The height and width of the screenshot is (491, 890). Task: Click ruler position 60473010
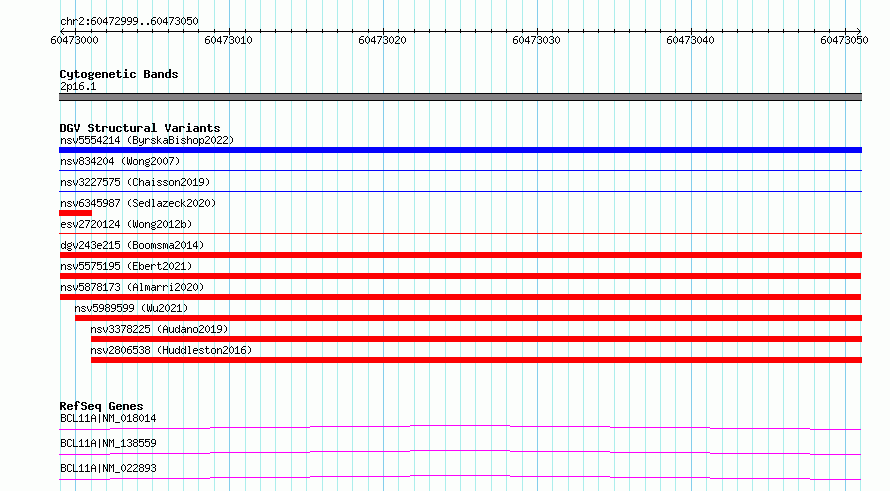click(x=228, y=40)
